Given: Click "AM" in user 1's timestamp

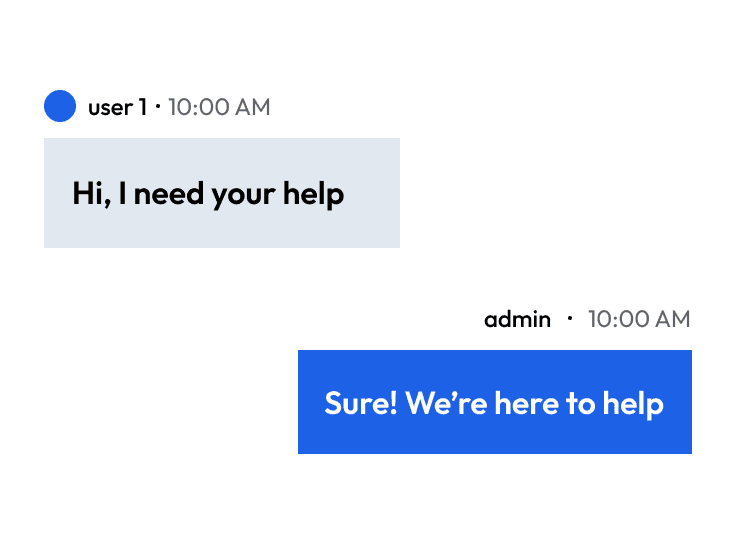Looking at the screenshot, I should point(251,107).
